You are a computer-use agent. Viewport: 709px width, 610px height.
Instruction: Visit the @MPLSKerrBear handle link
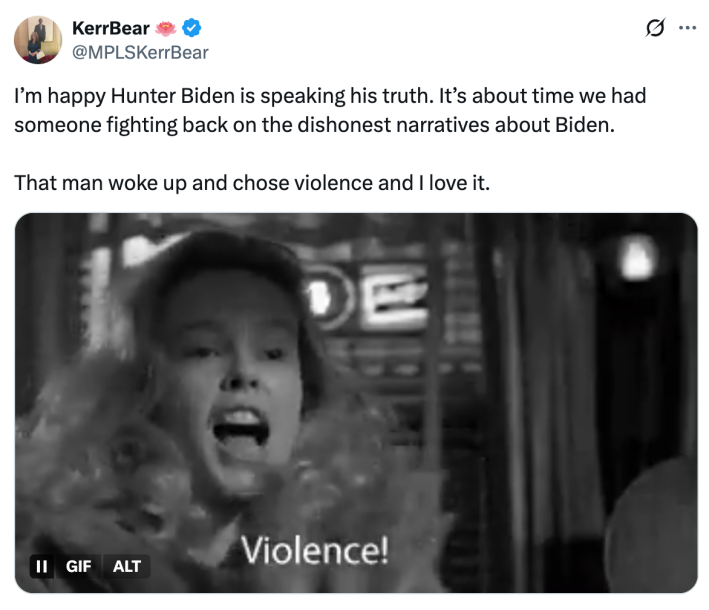[141, 51]
